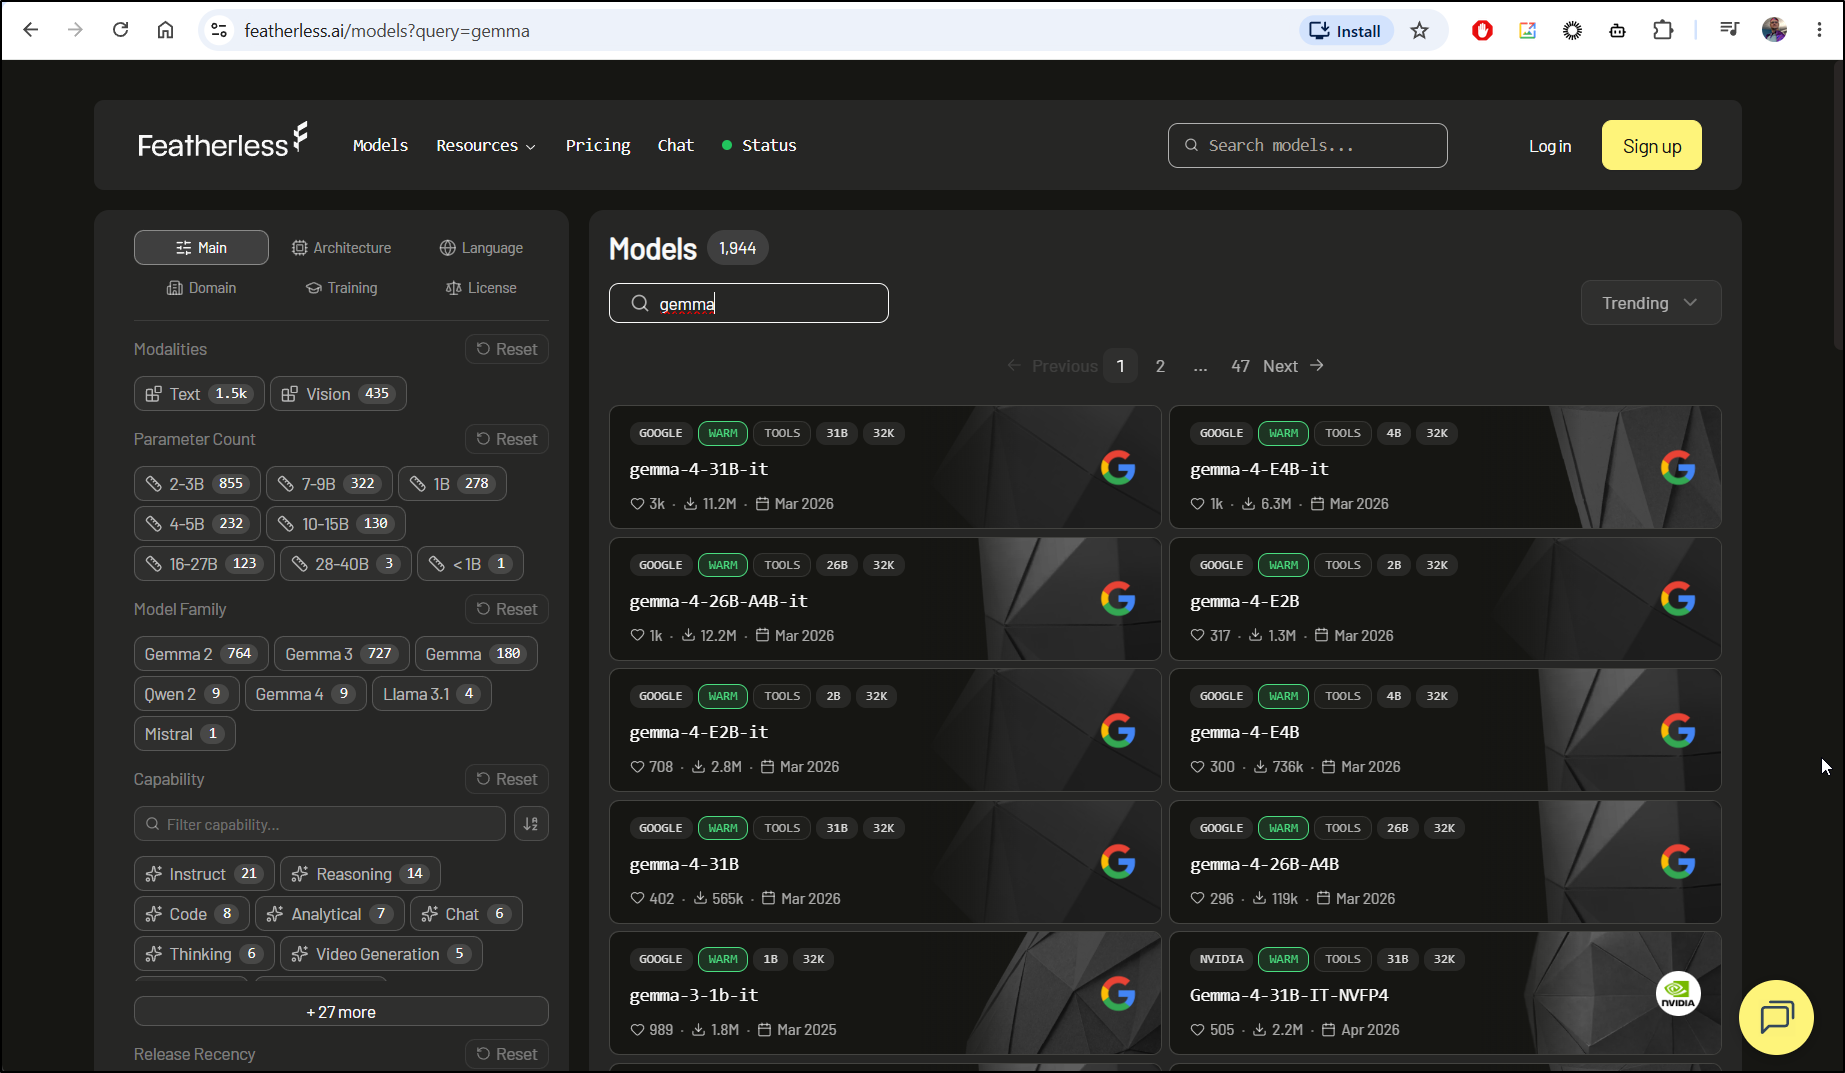The width and height of the screenshot is (1845, 1073).
Task: Go to page 2 of results
Action: click(1160, 366)
